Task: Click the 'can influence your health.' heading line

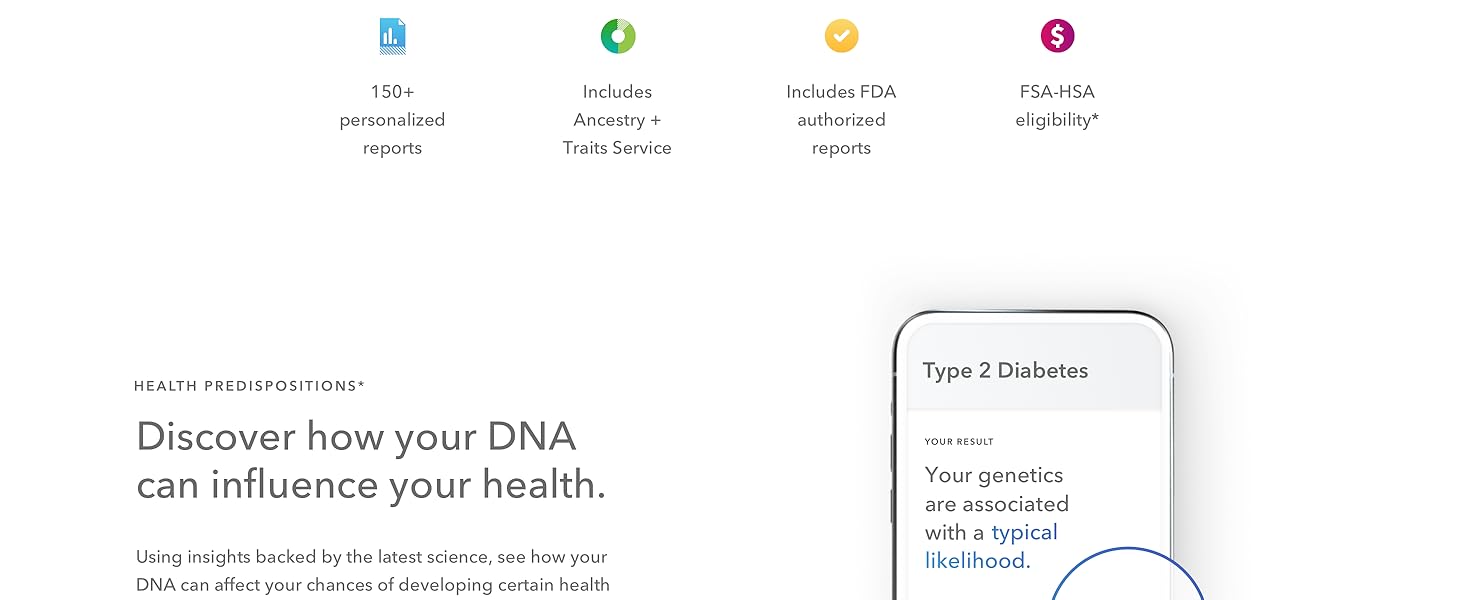Action: tap(371, 485)
